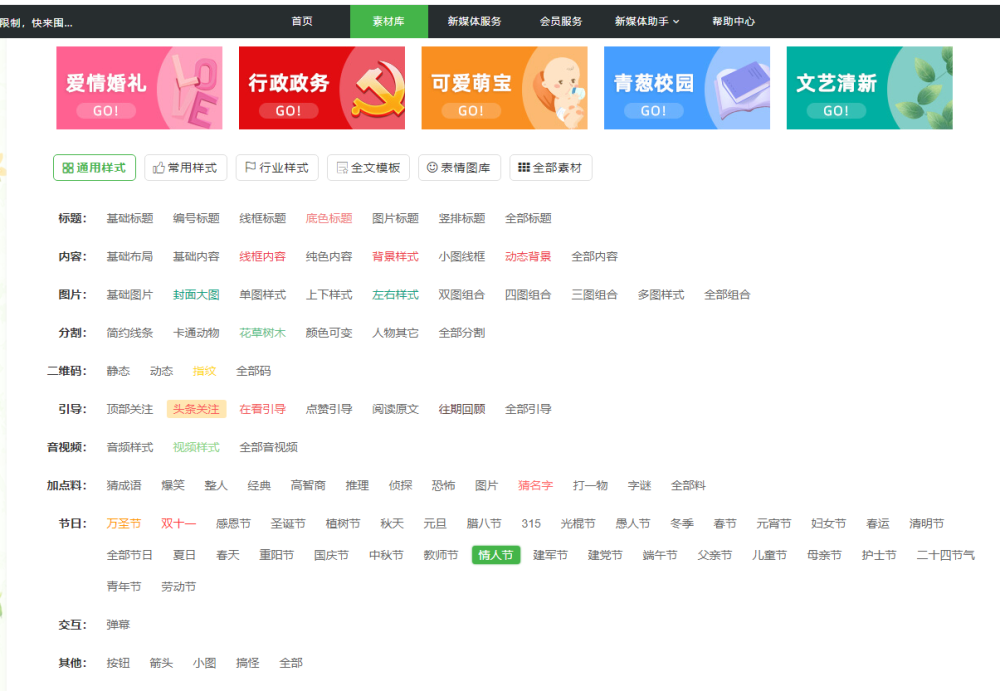Select 猜名字 in the 加点料 row
Viewport: 1000px width, 691px height.
point(535,486)
